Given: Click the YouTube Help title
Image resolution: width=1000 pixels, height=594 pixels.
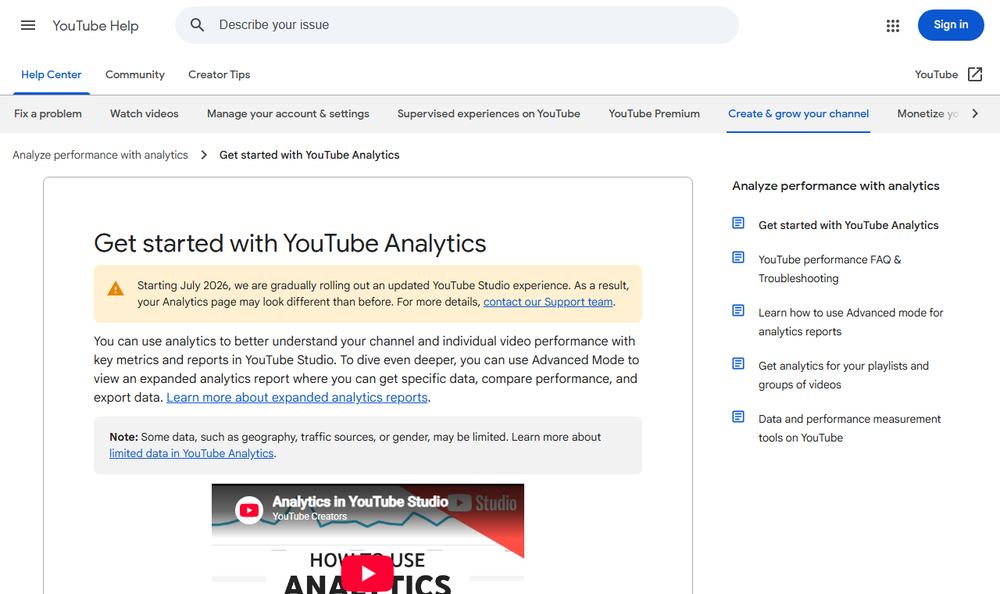Looking at the screenshot, I should pos(95,26).
